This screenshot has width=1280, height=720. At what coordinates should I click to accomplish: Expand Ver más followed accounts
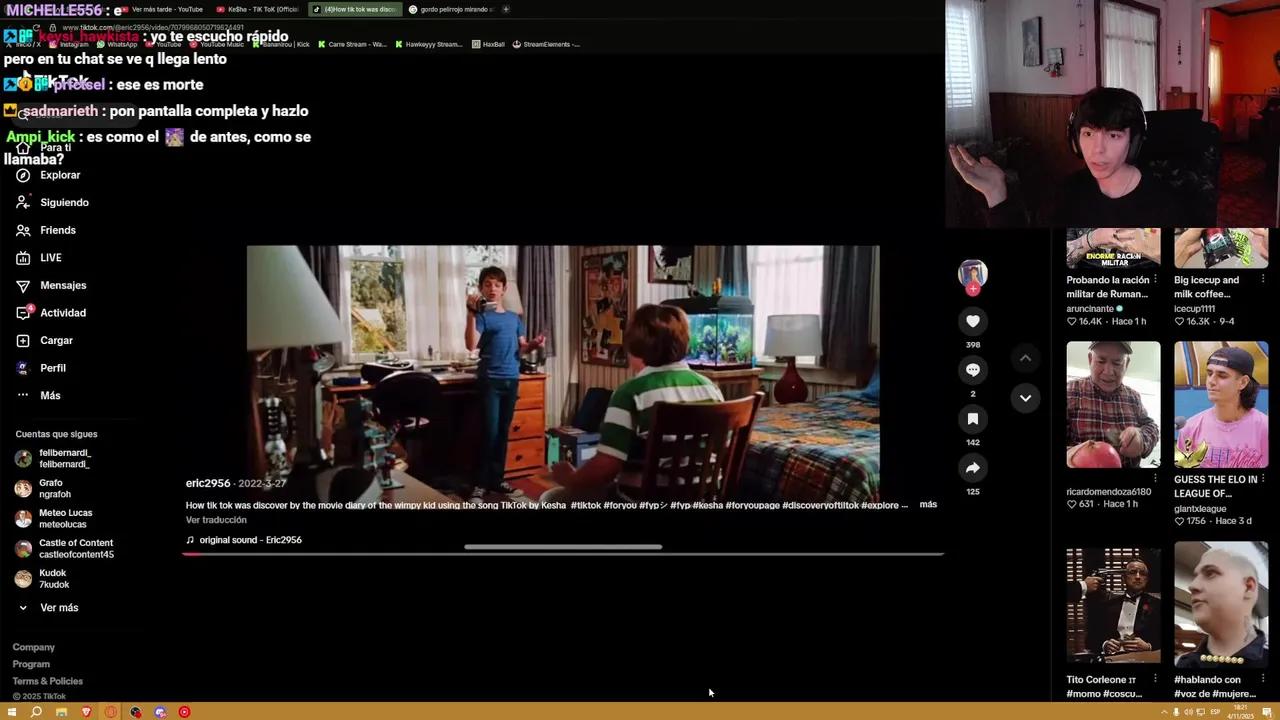pyautogui.click(x=47, y=608)
